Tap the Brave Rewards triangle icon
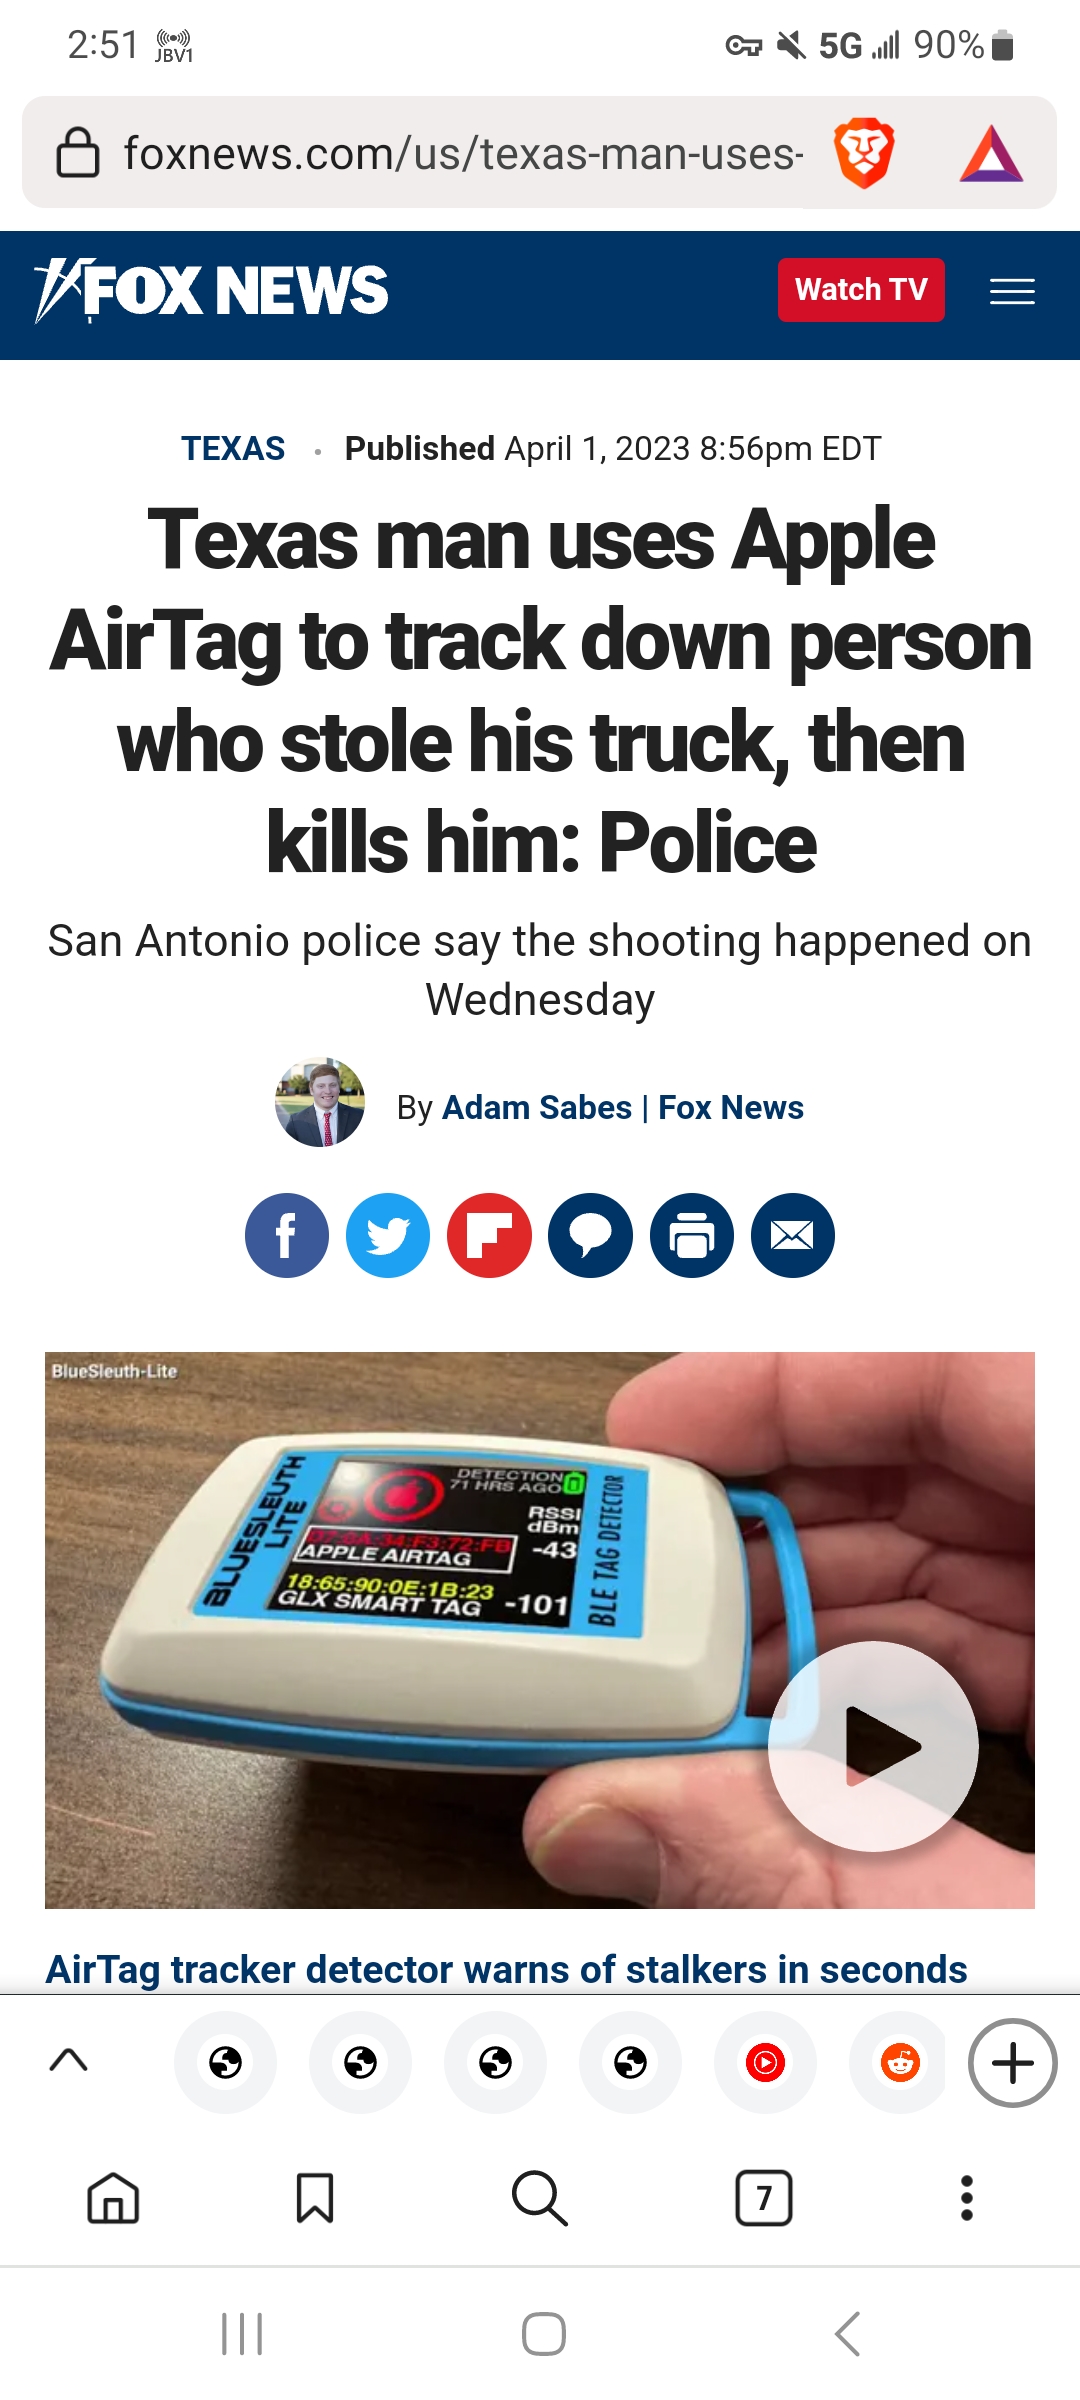Viewport: 1080px width, 2400px height. (x=991, y=154)
